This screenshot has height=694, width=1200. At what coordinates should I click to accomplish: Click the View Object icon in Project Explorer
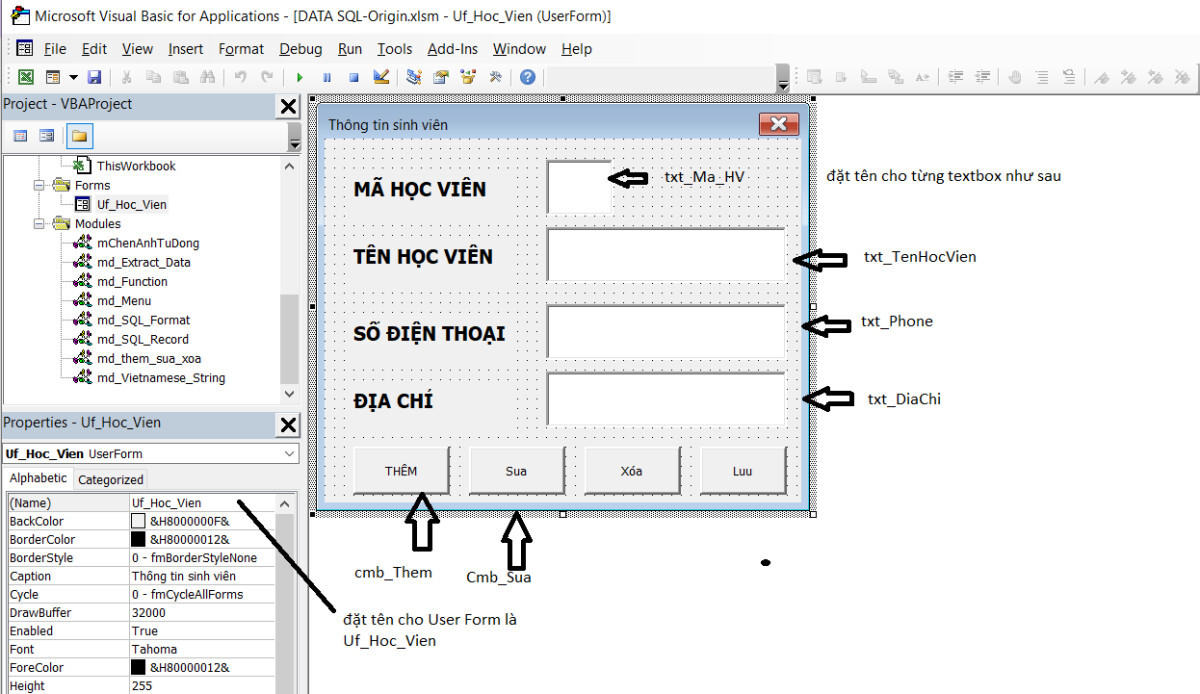[x=47, y=135]
